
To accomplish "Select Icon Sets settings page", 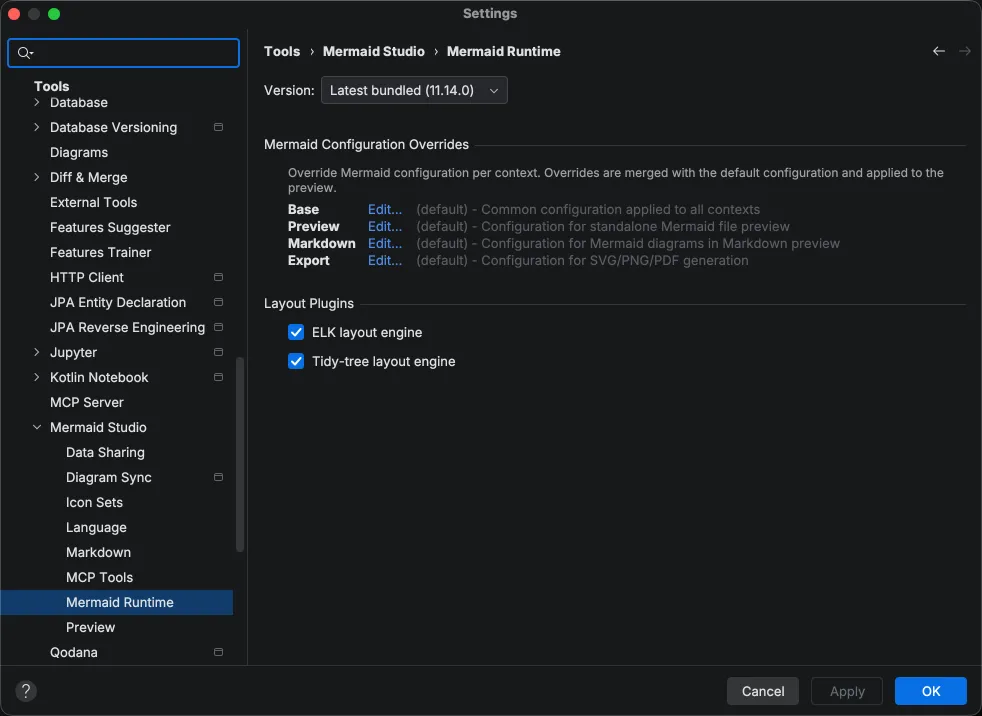I will [x=95, y=502].
